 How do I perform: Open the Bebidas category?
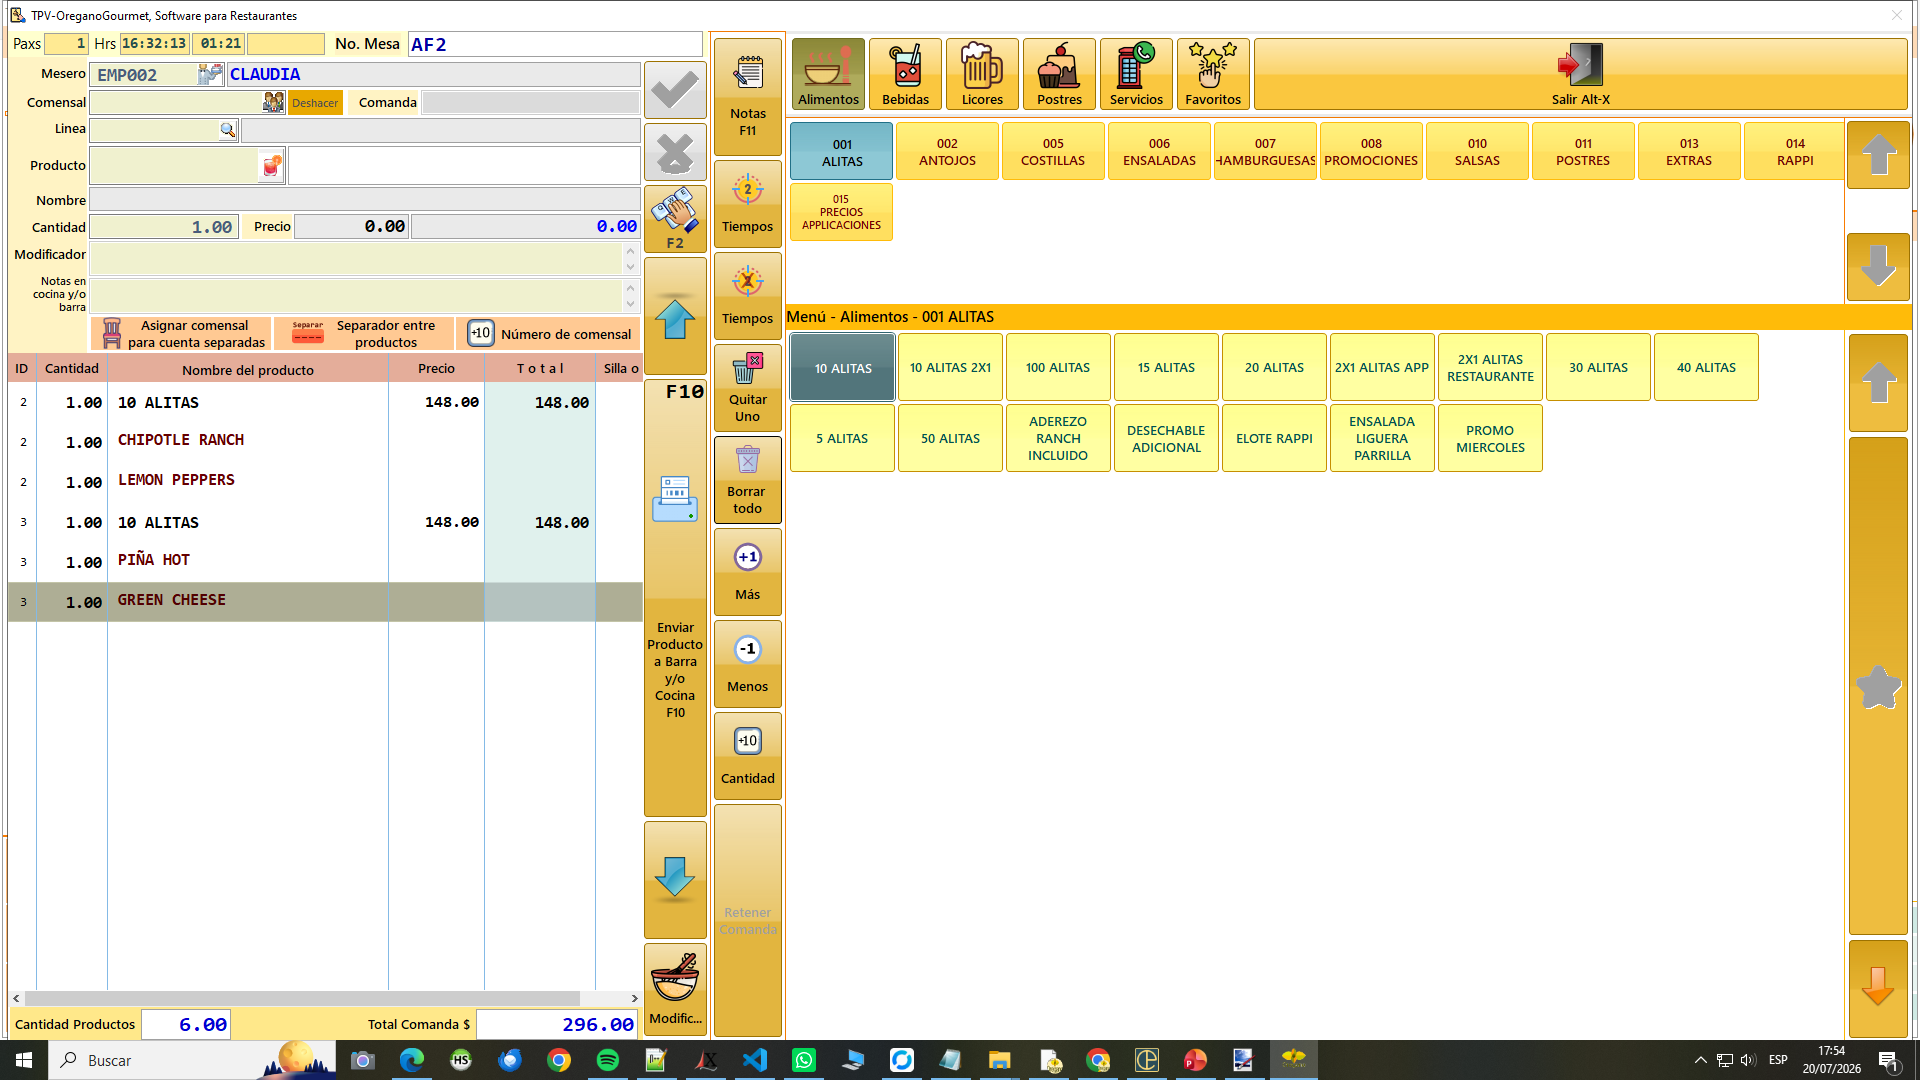coord(905,74)
